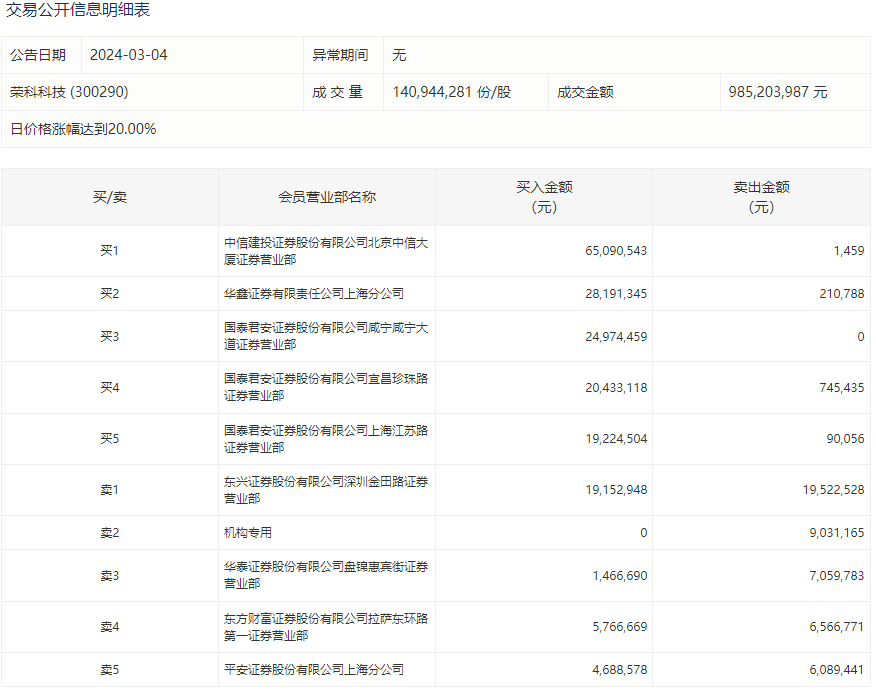This screenshot has width=876, height=695.
Task: Click 东方财富证券 拉萨东环路 branch name
Action: click(326, 627)
